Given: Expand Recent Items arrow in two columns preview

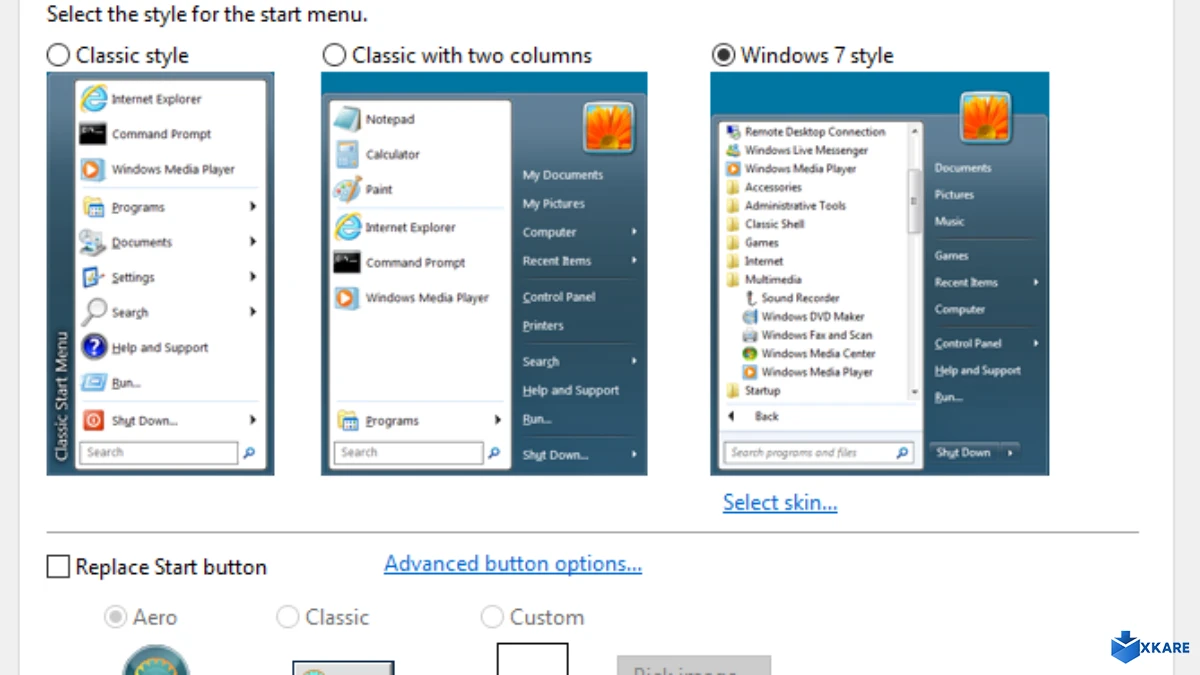Looking at the screenshot, I should point(635,260).
